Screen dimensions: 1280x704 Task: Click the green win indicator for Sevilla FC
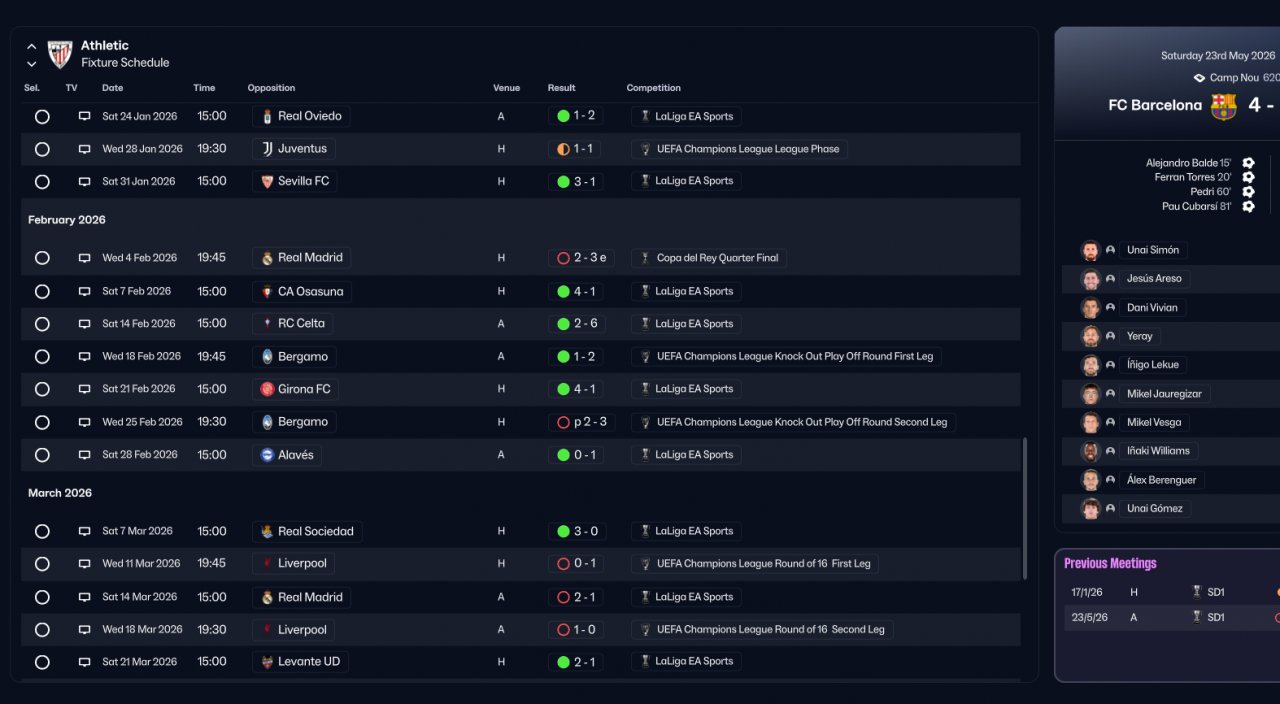[563, 182]
